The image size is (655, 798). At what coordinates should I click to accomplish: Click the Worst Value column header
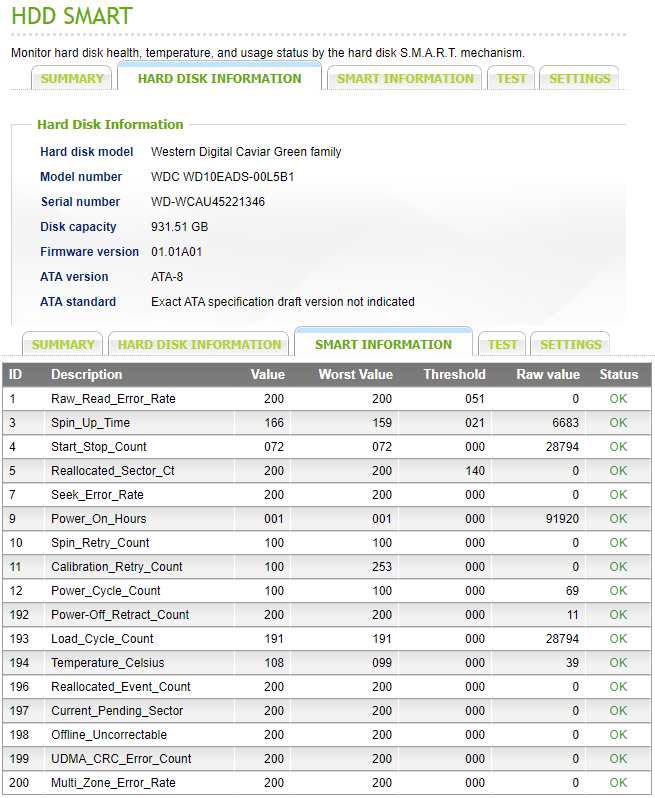coord(355,375)
